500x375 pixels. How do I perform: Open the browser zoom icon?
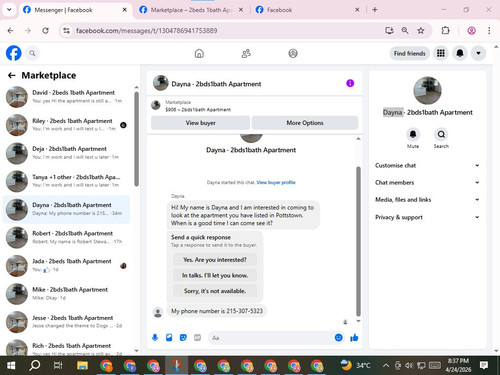pyautogui.click(x=405, y=31)
